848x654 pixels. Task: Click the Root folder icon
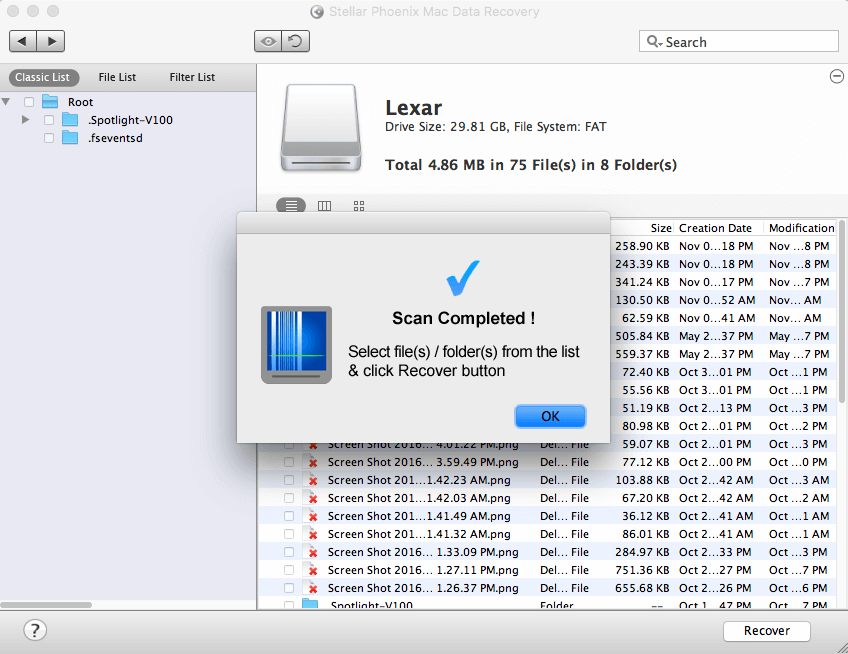(50, 102)
